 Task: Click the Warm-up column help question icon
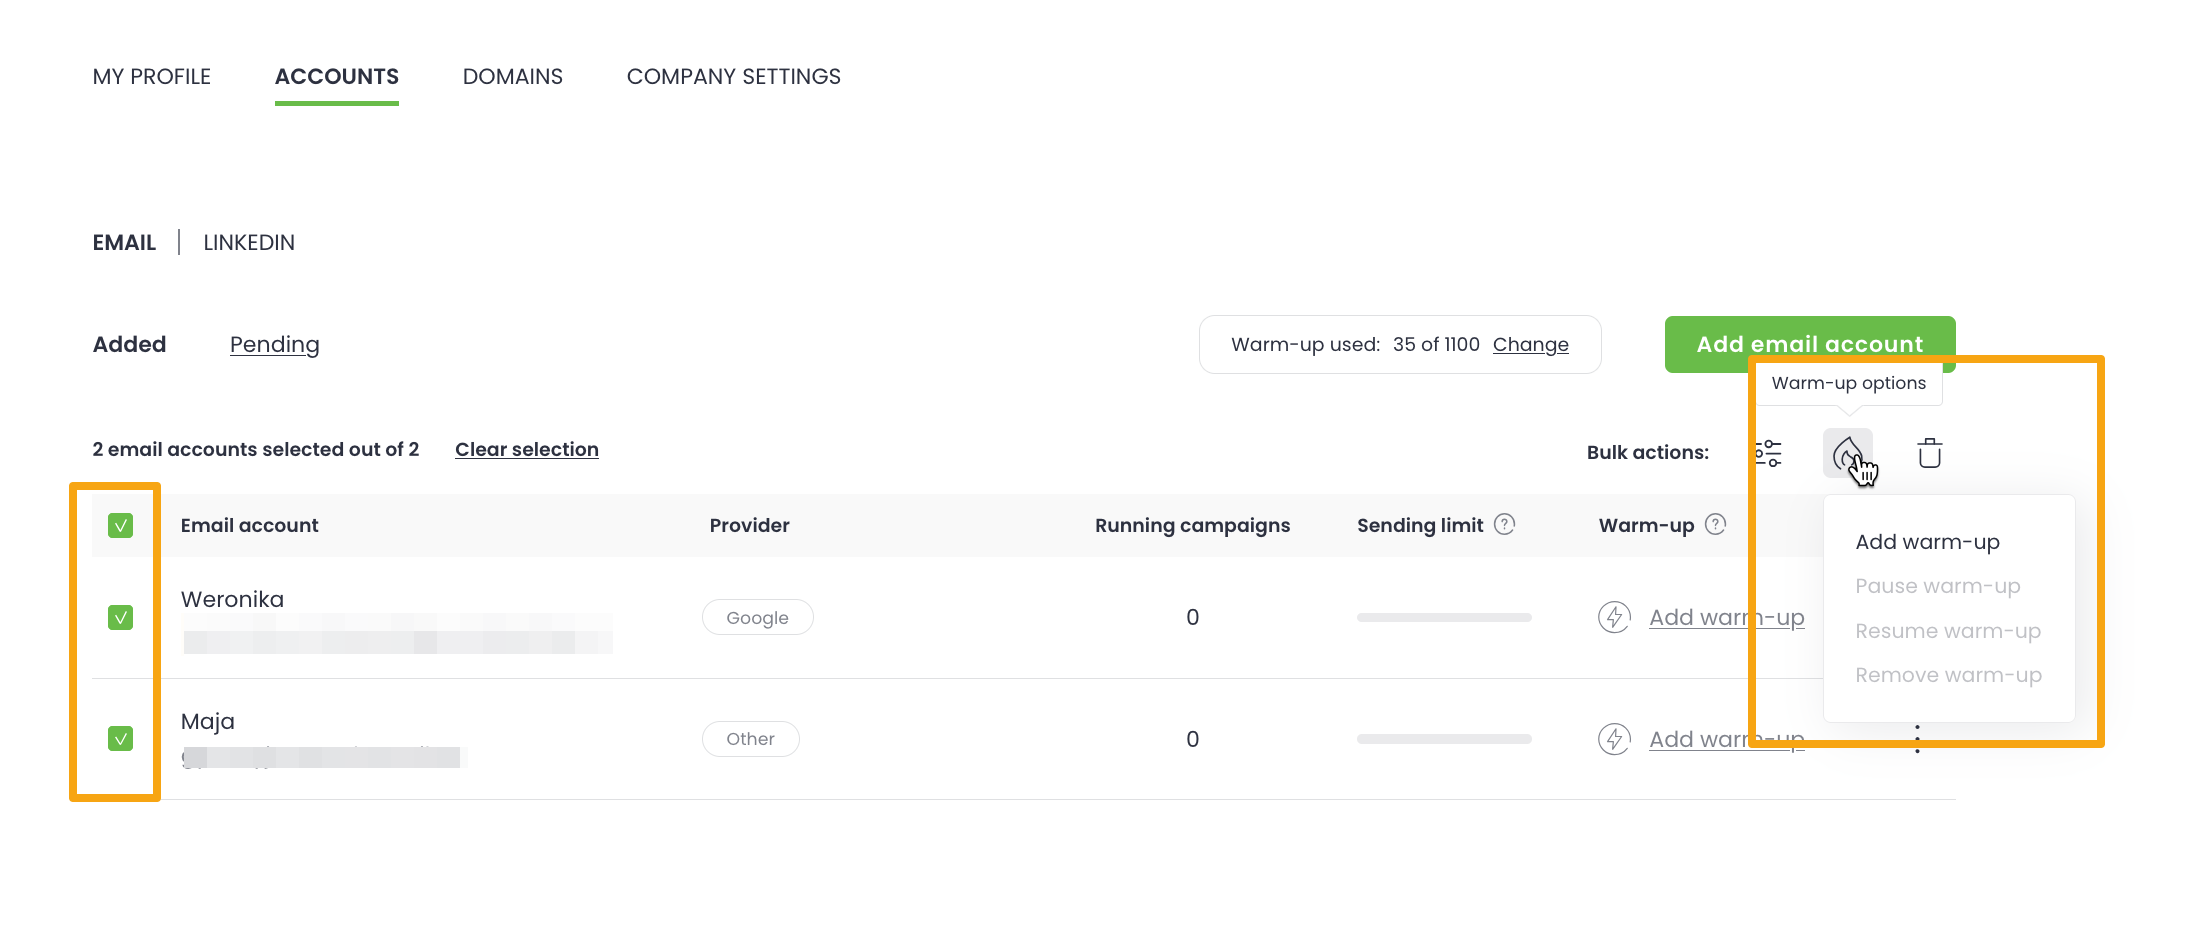(x=1715, y=524)
